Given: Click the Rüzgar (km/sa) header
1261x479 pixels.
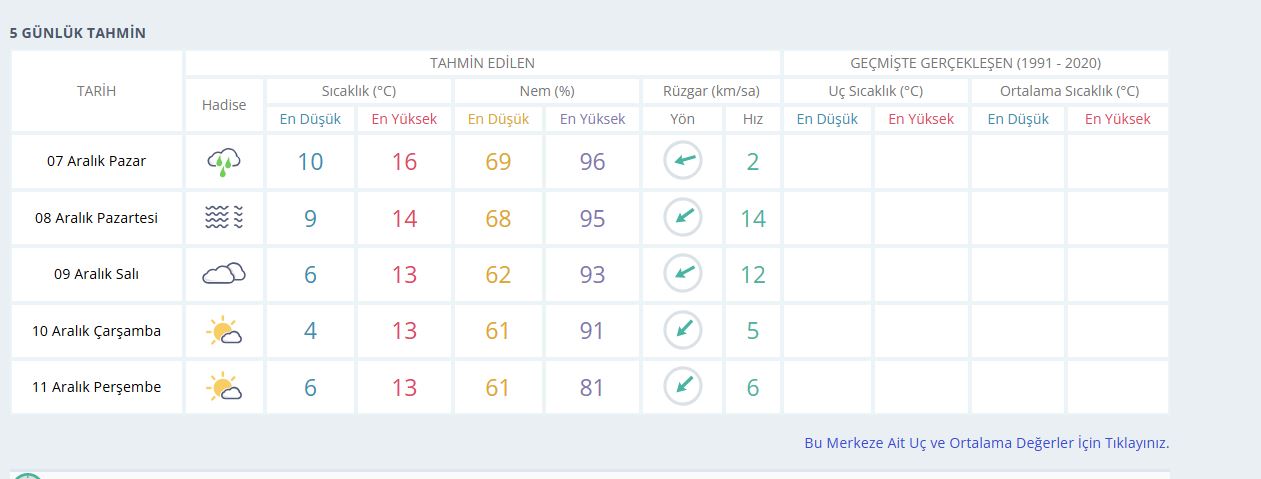Looking at the screenshot, I should pos(711,91).
